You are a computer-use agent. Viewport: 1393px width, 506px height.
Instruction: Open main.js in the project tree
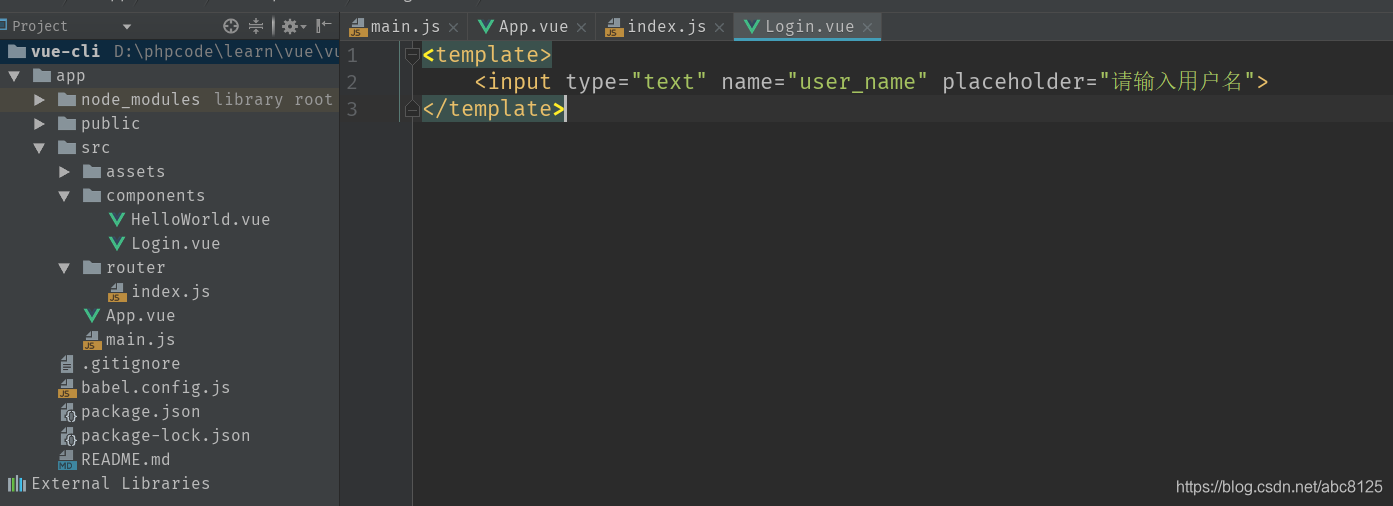140,339
